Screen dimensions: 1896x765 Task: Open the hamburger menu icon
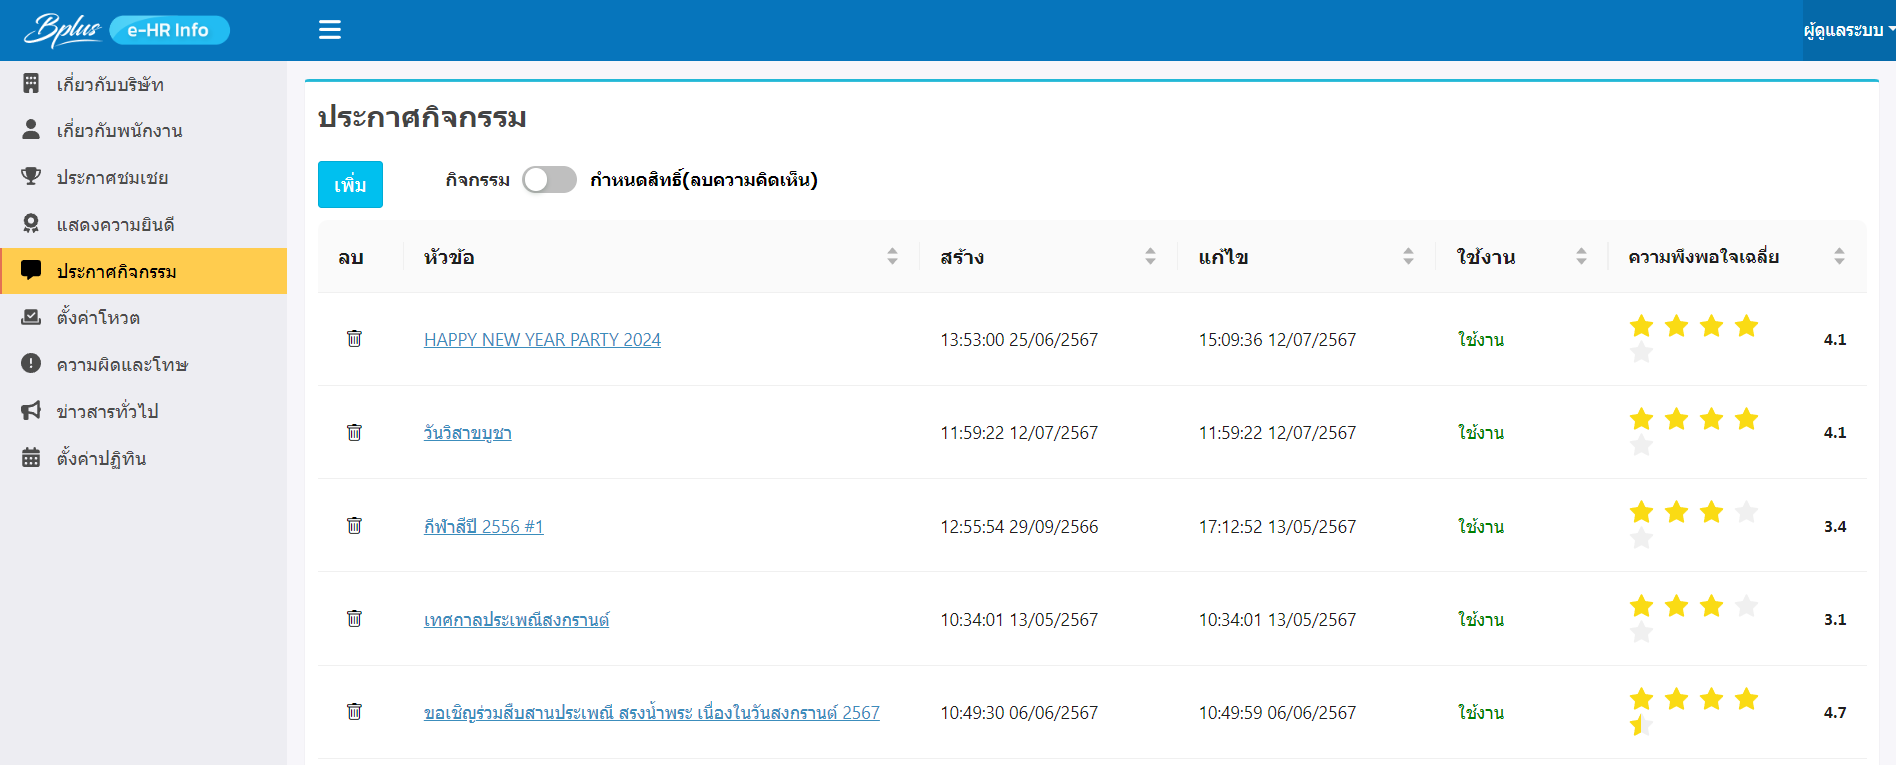(x=330, y=30)
